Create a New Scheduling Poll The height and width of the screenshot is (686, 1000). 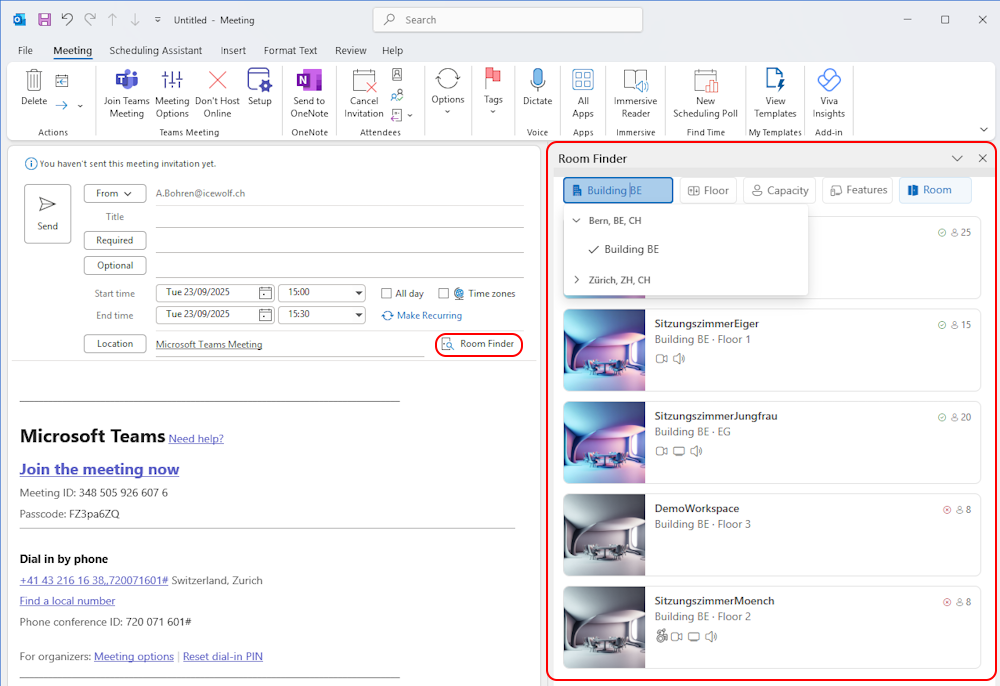(x=705, y=94)
